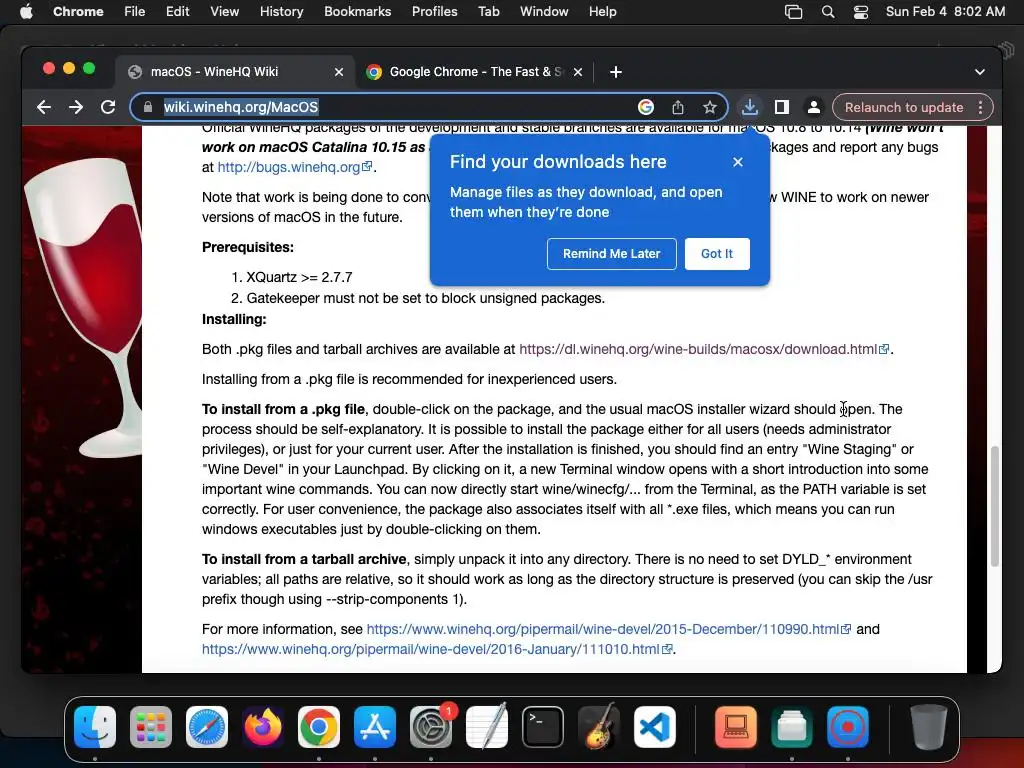
Task: Dismiss the downloads popup with X
Action: pos(738,162)
